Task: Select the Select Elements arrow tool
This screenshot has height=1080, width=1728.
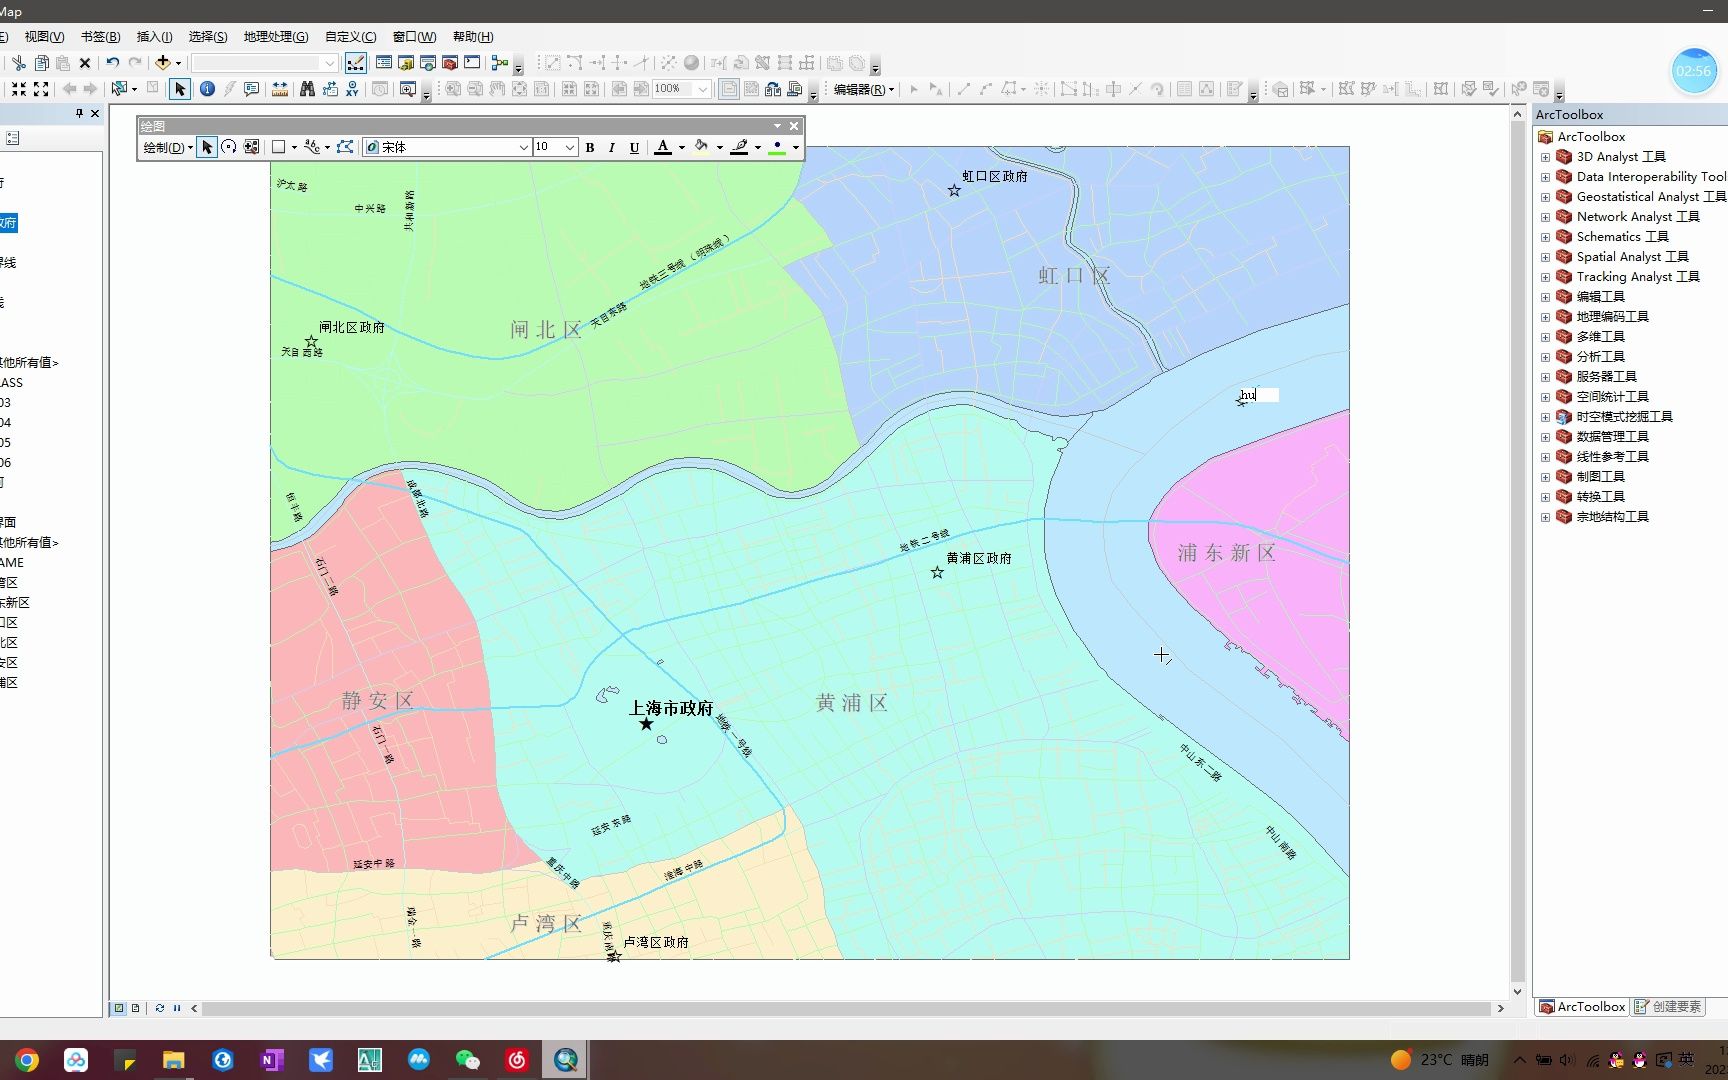Action: click(x=180, y=89)
